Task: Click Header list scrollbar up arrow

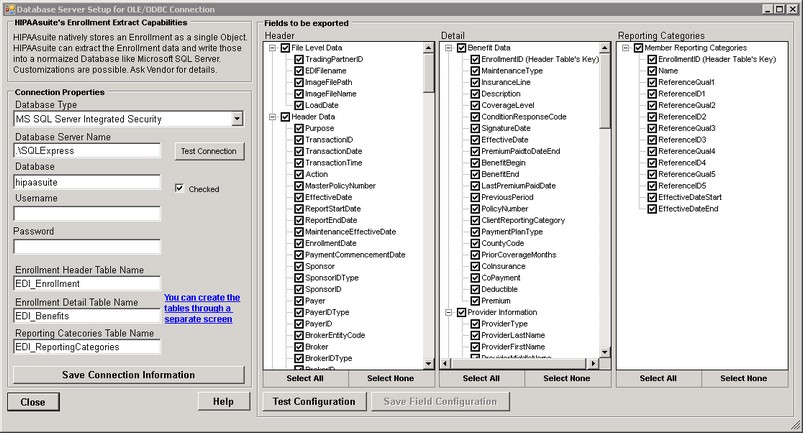Action: (429, 48)
